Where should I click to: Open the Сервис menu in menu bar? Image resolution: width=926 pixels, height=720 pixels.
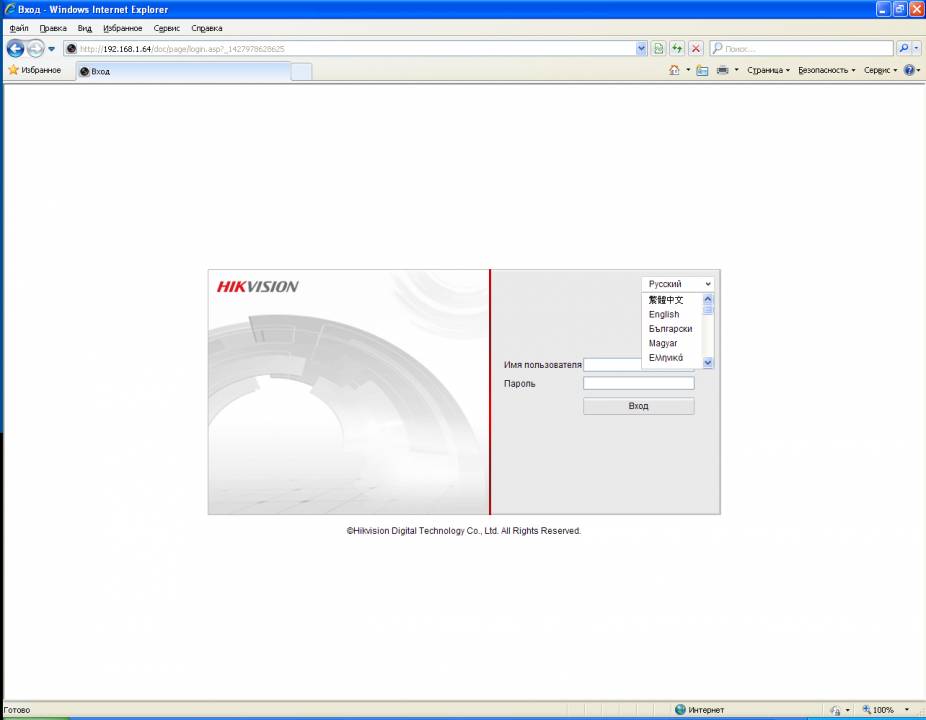[x=167, y=28]
